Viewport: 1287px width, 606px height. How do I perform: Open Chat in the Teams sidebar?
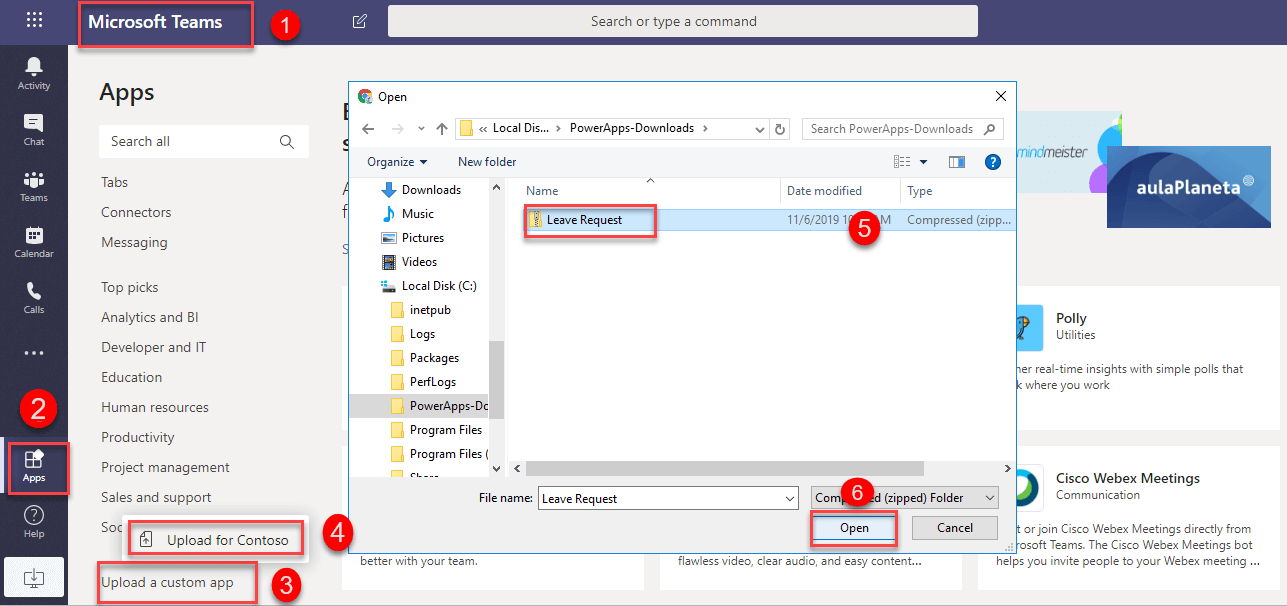pyautogui.click(x=34, y=129)
